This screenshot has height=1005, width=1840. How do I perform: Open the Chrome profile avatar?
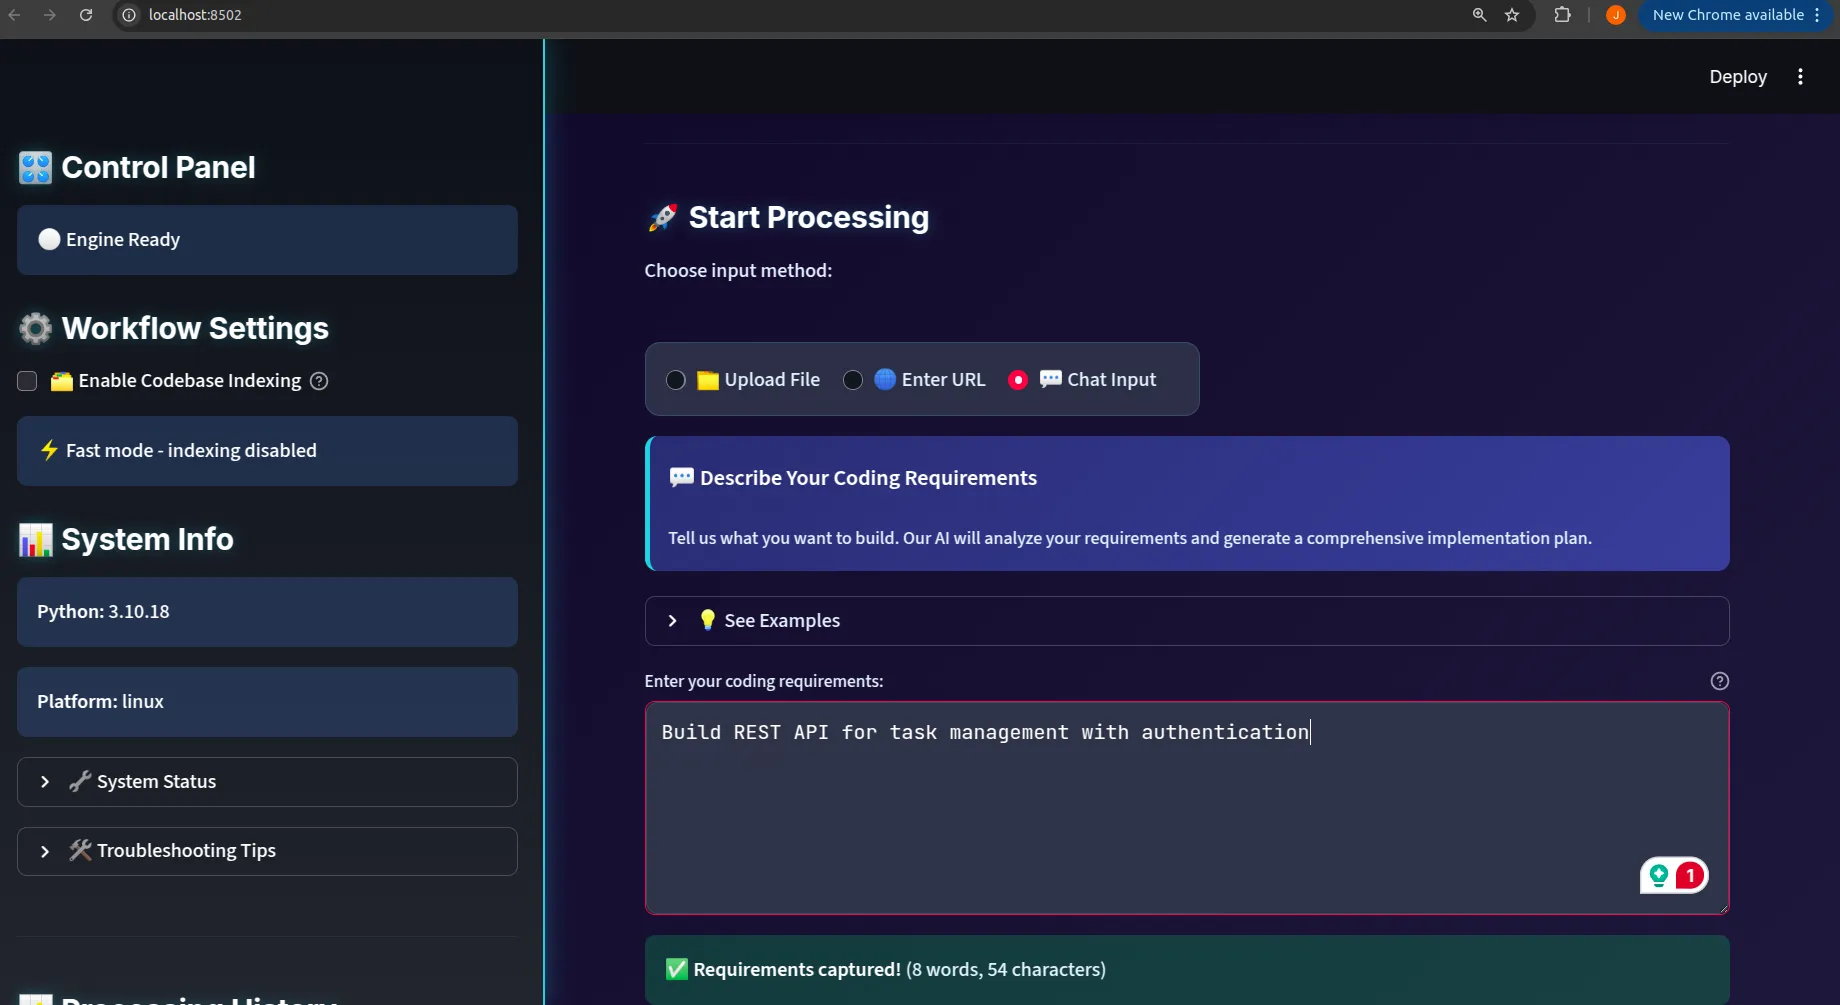pos(1615,15)
